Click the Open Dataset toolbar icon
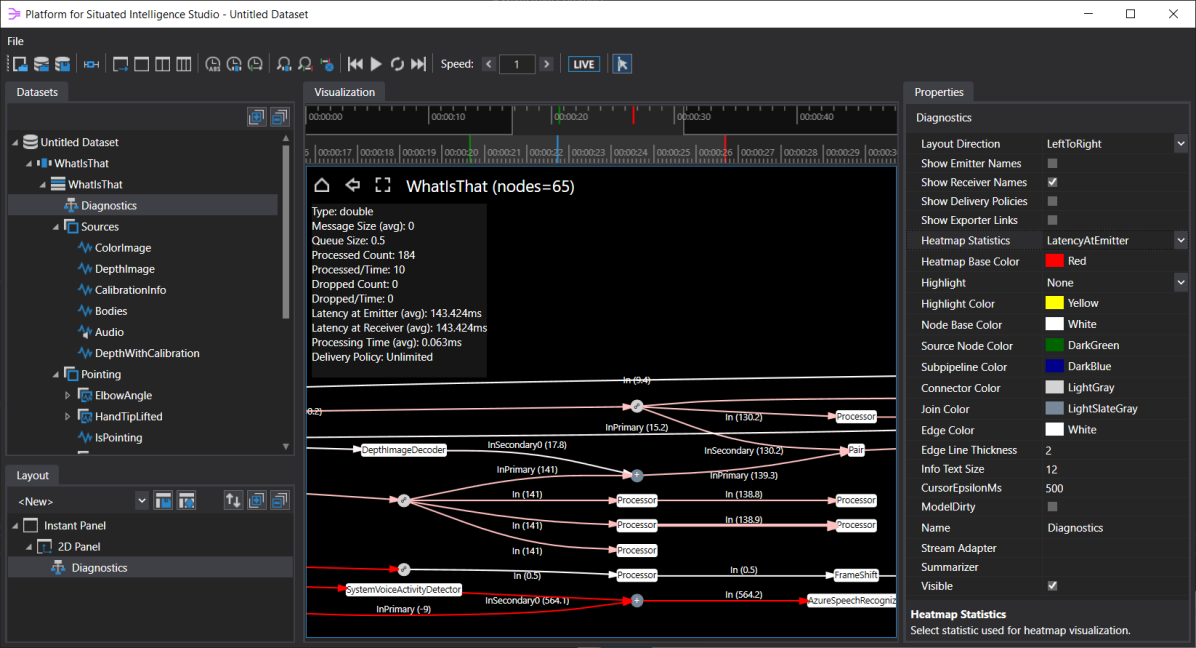Screen dimensions: 1196x648 (41, 64)
